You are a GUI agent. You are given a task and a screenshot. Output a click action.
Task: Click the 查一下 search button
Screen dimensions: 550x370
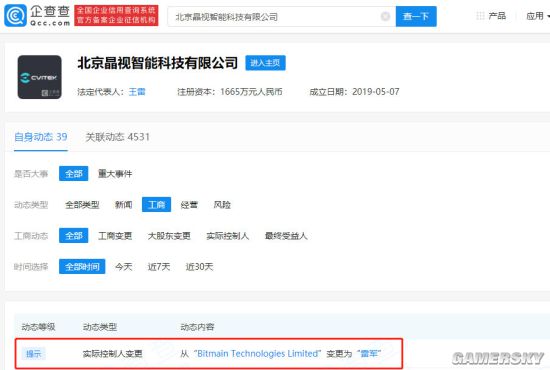(416, 16)
